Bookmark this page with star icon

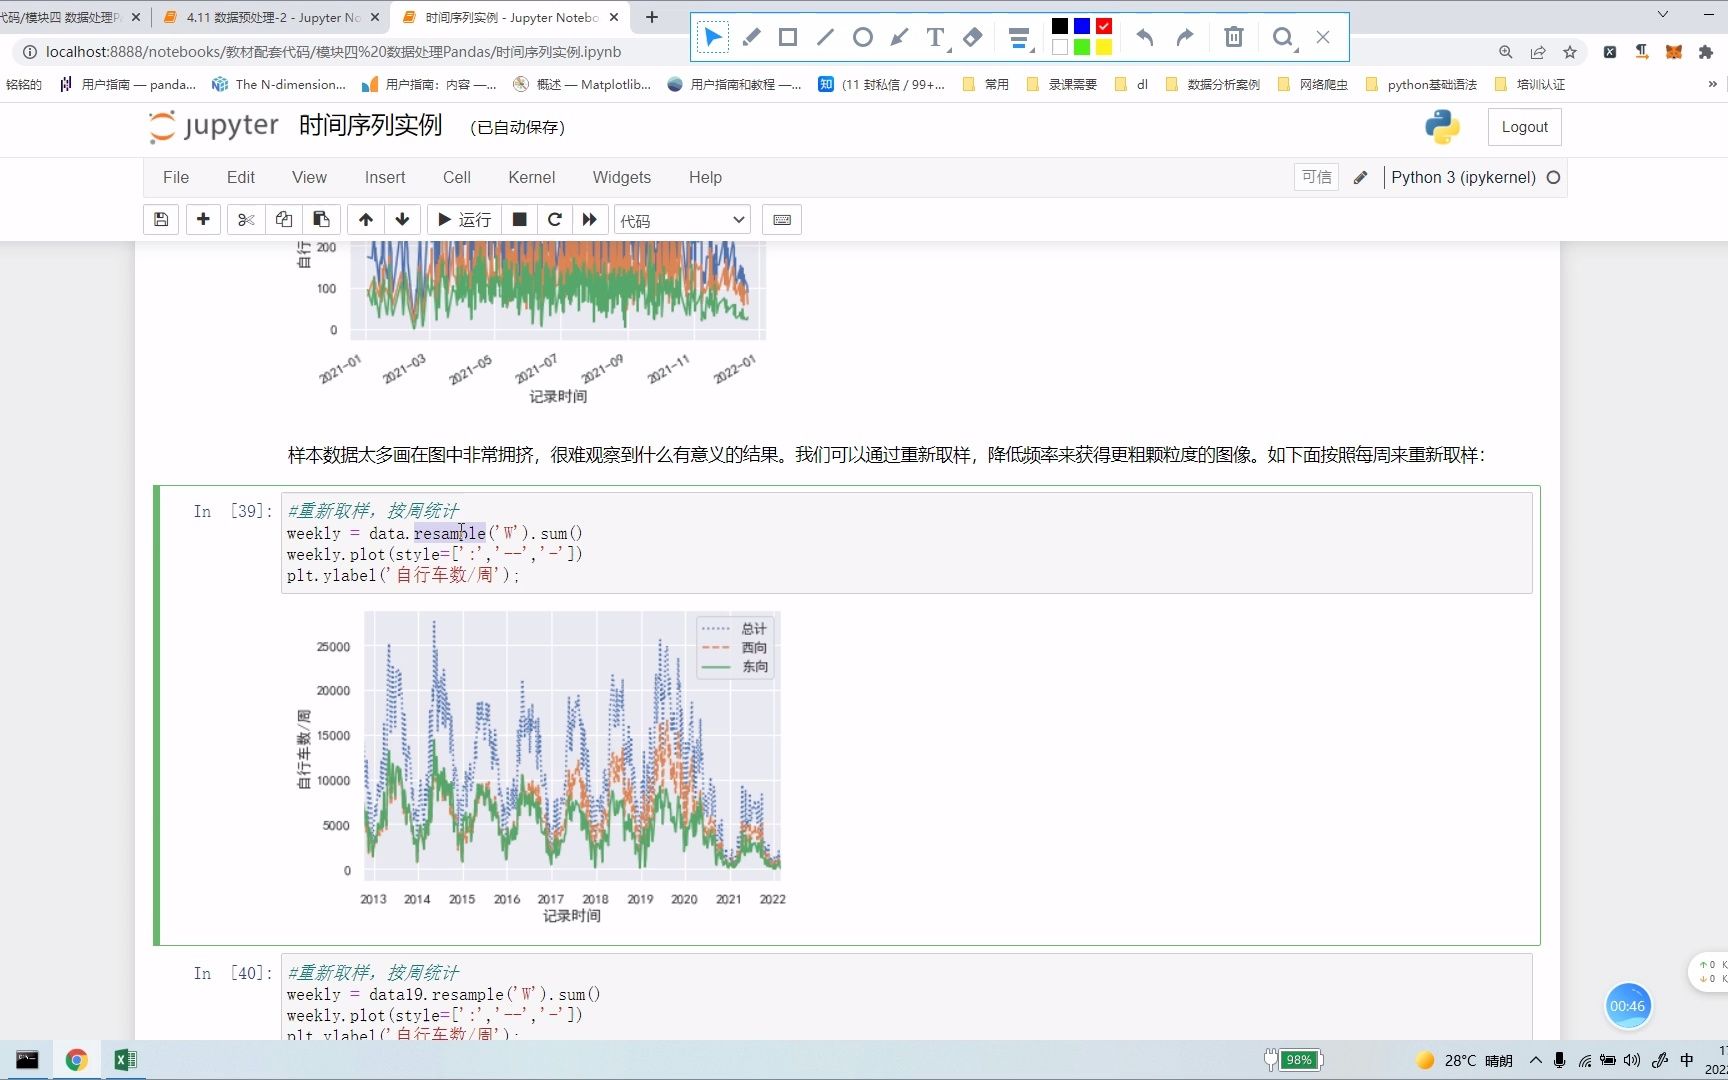coord(1570,52)
